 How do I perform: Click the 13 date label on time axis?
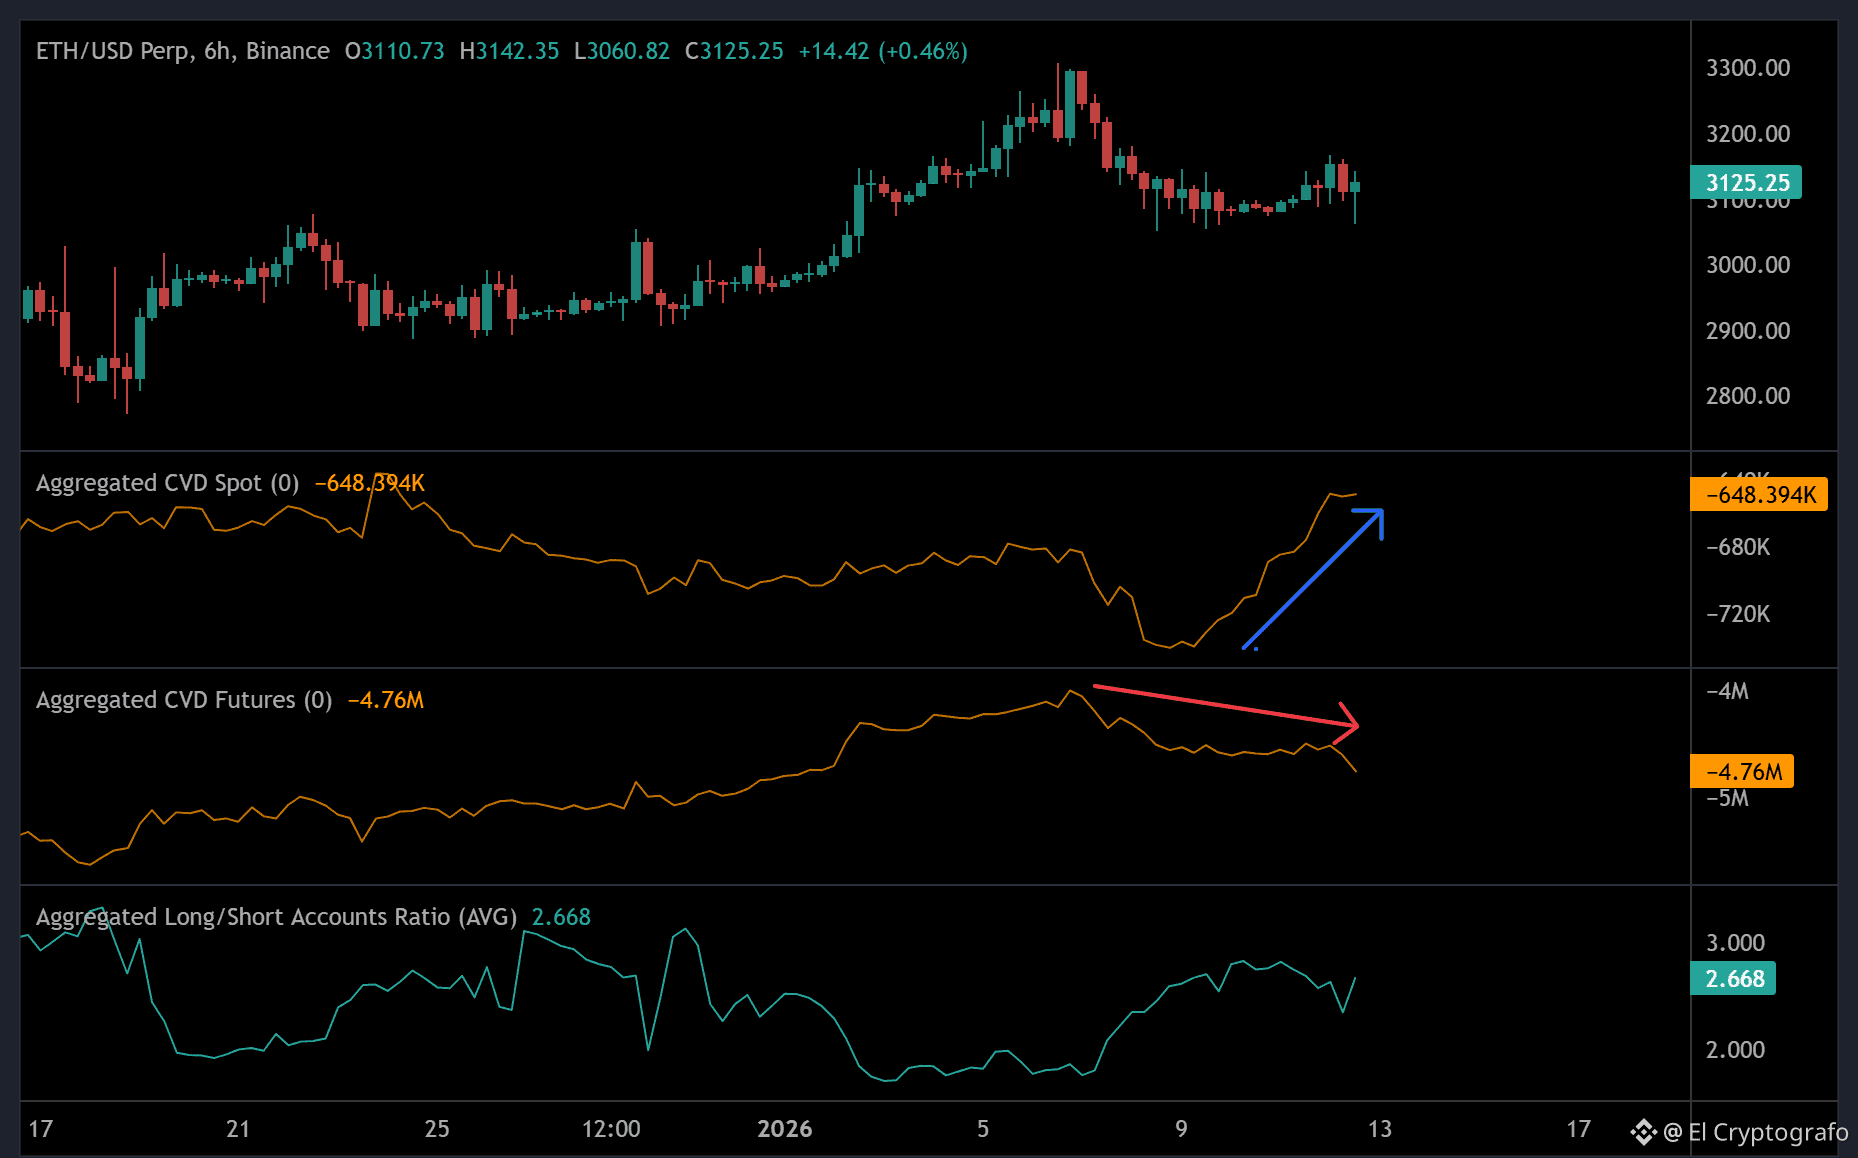pos(1379,1129)
